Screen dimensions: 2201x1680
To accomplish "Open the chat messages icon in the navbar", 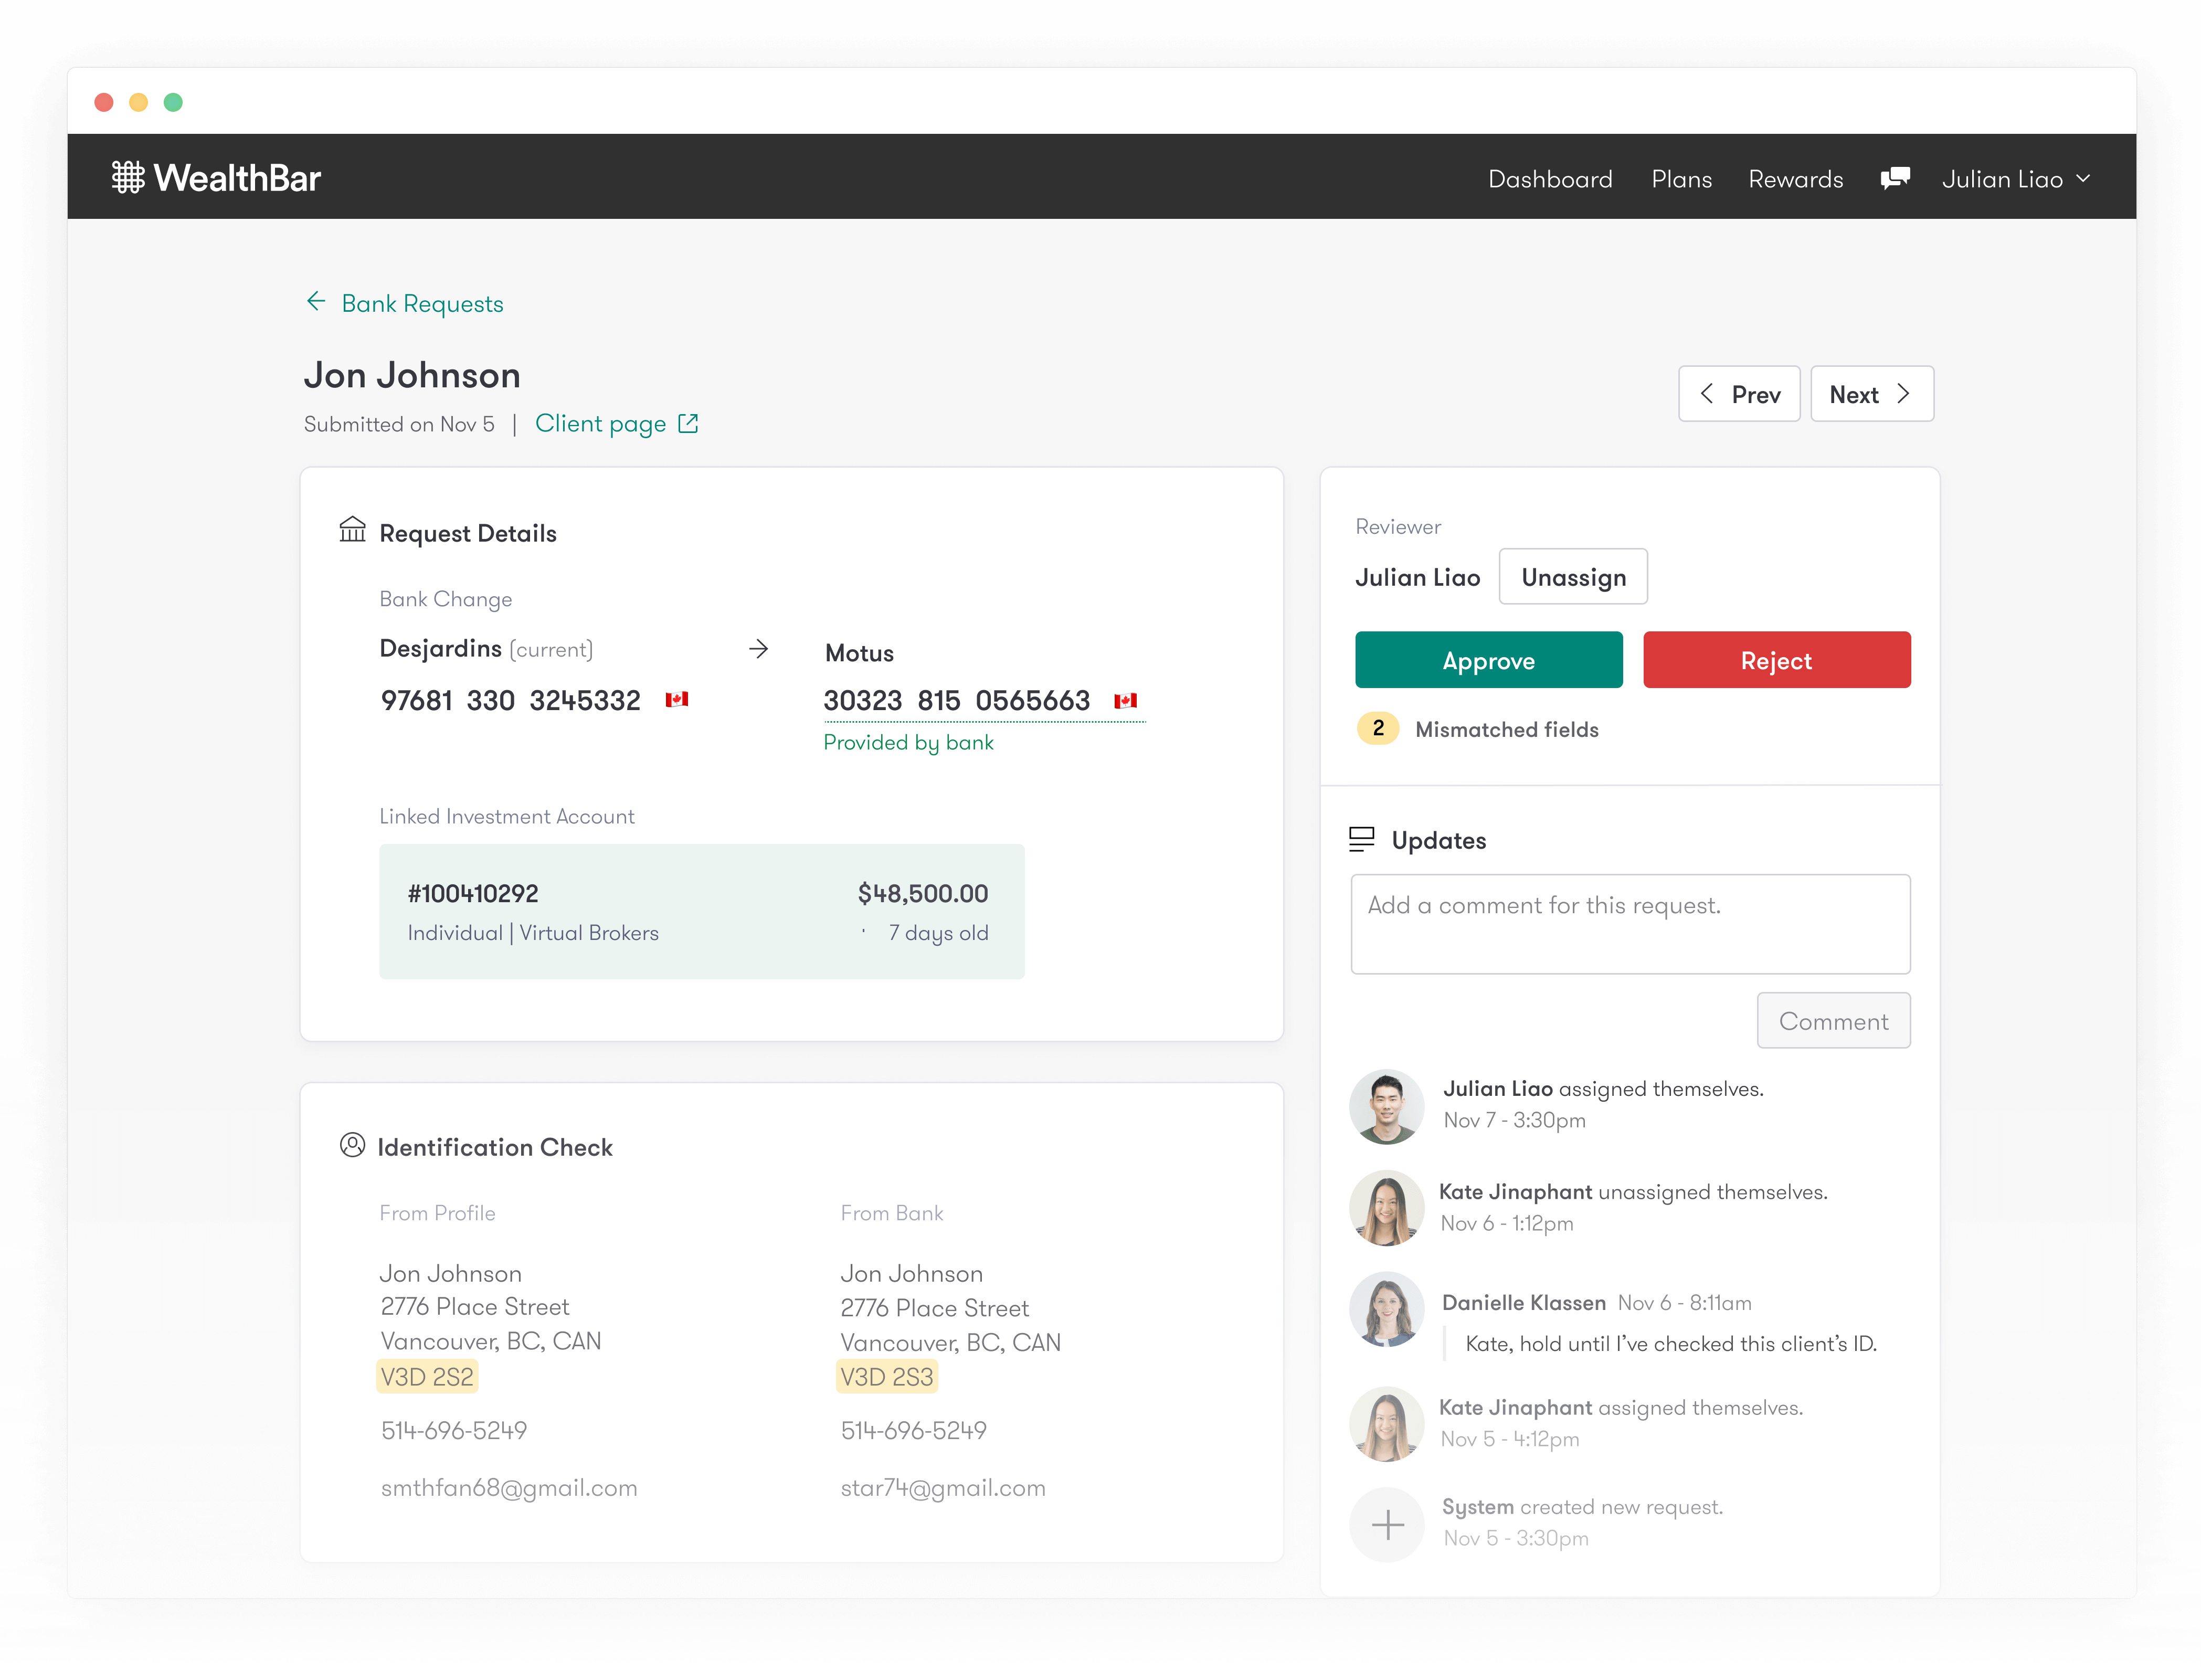I will tap(1895, 178).
